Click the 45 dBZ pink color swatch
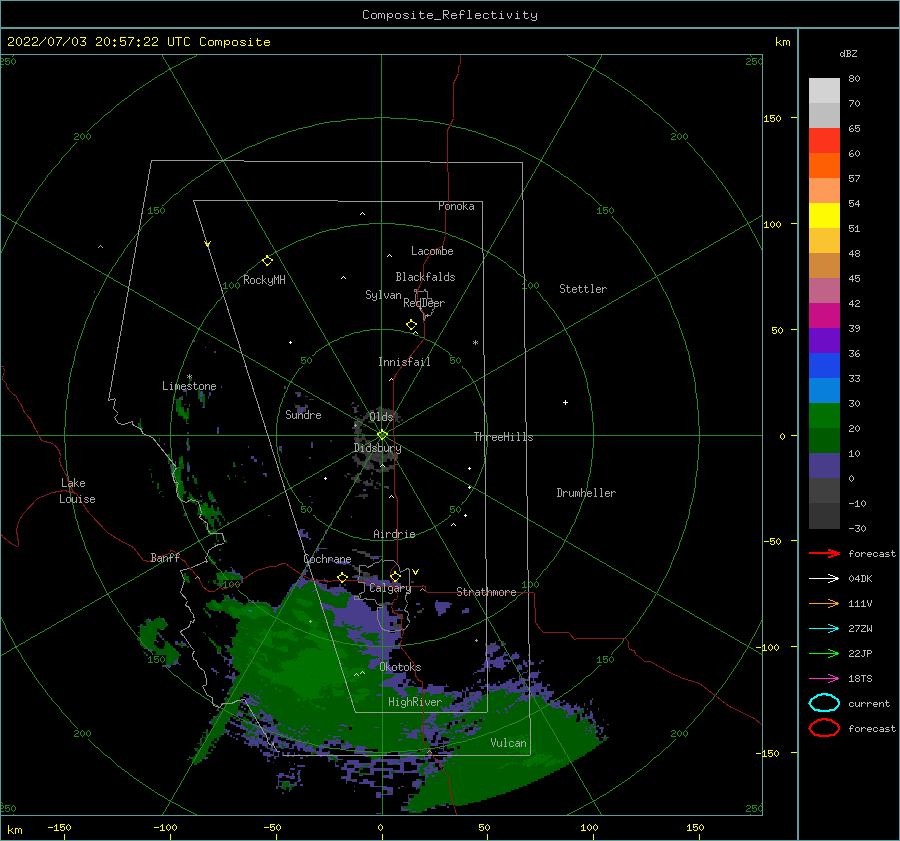 [x=824, y=290]
